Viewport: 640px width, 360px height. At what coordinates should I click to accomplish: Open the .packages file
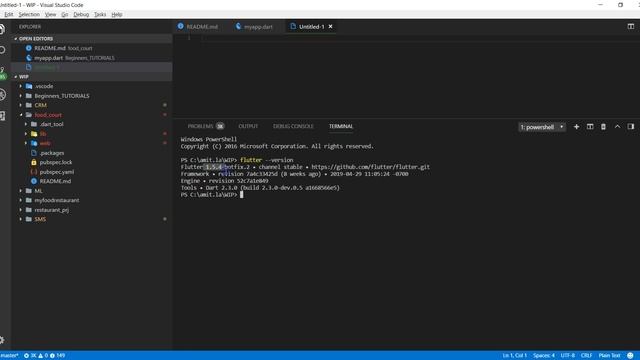point(52,153)
